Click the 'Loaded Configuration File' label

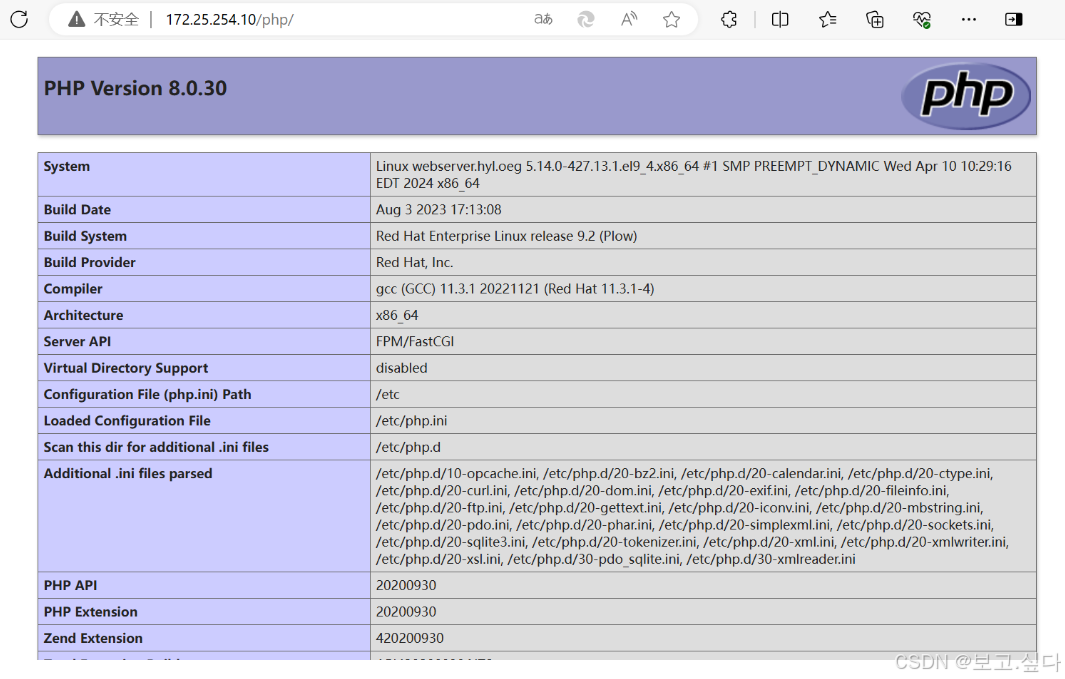click(x=127, y=422)
